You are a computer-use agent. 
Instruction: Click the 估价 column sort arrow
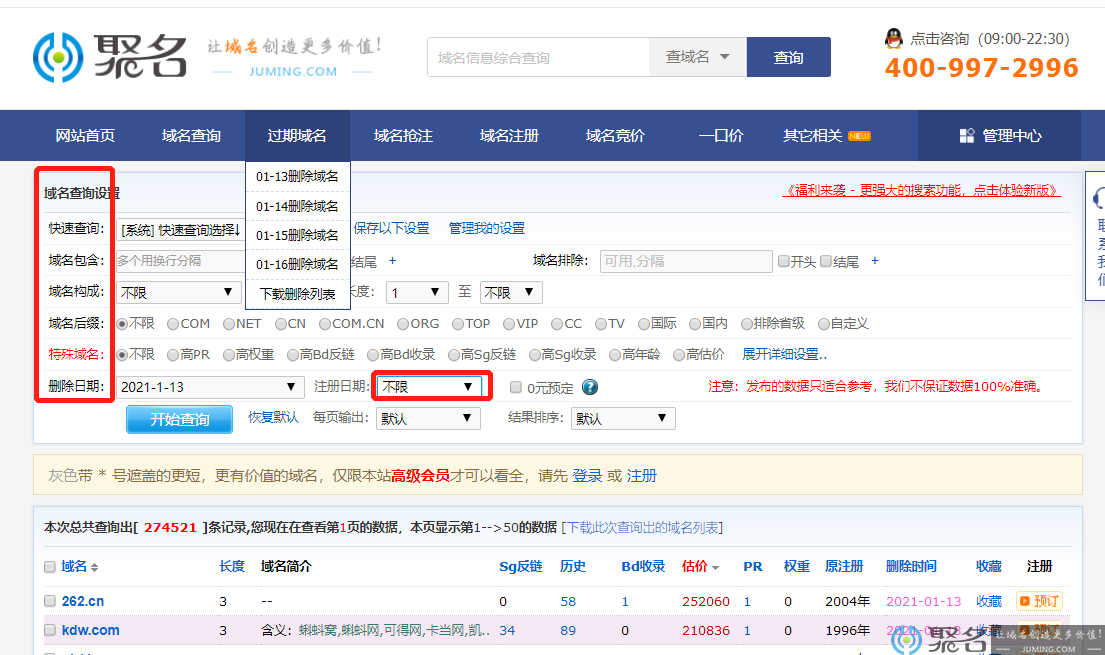715,568
